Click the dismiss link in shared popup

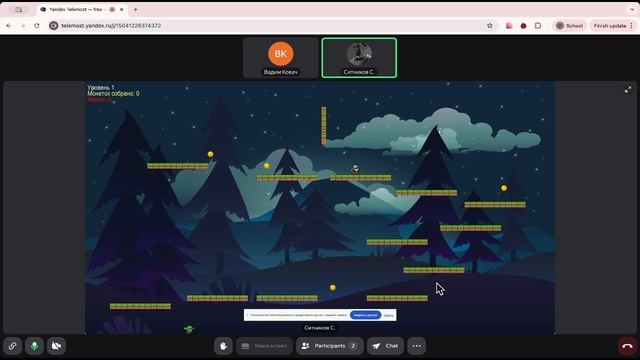point(389,315)
